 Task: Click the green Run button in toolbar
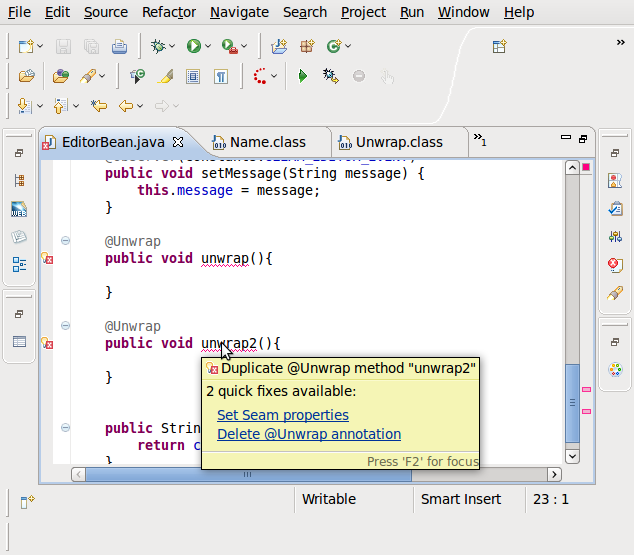(193, 46)
